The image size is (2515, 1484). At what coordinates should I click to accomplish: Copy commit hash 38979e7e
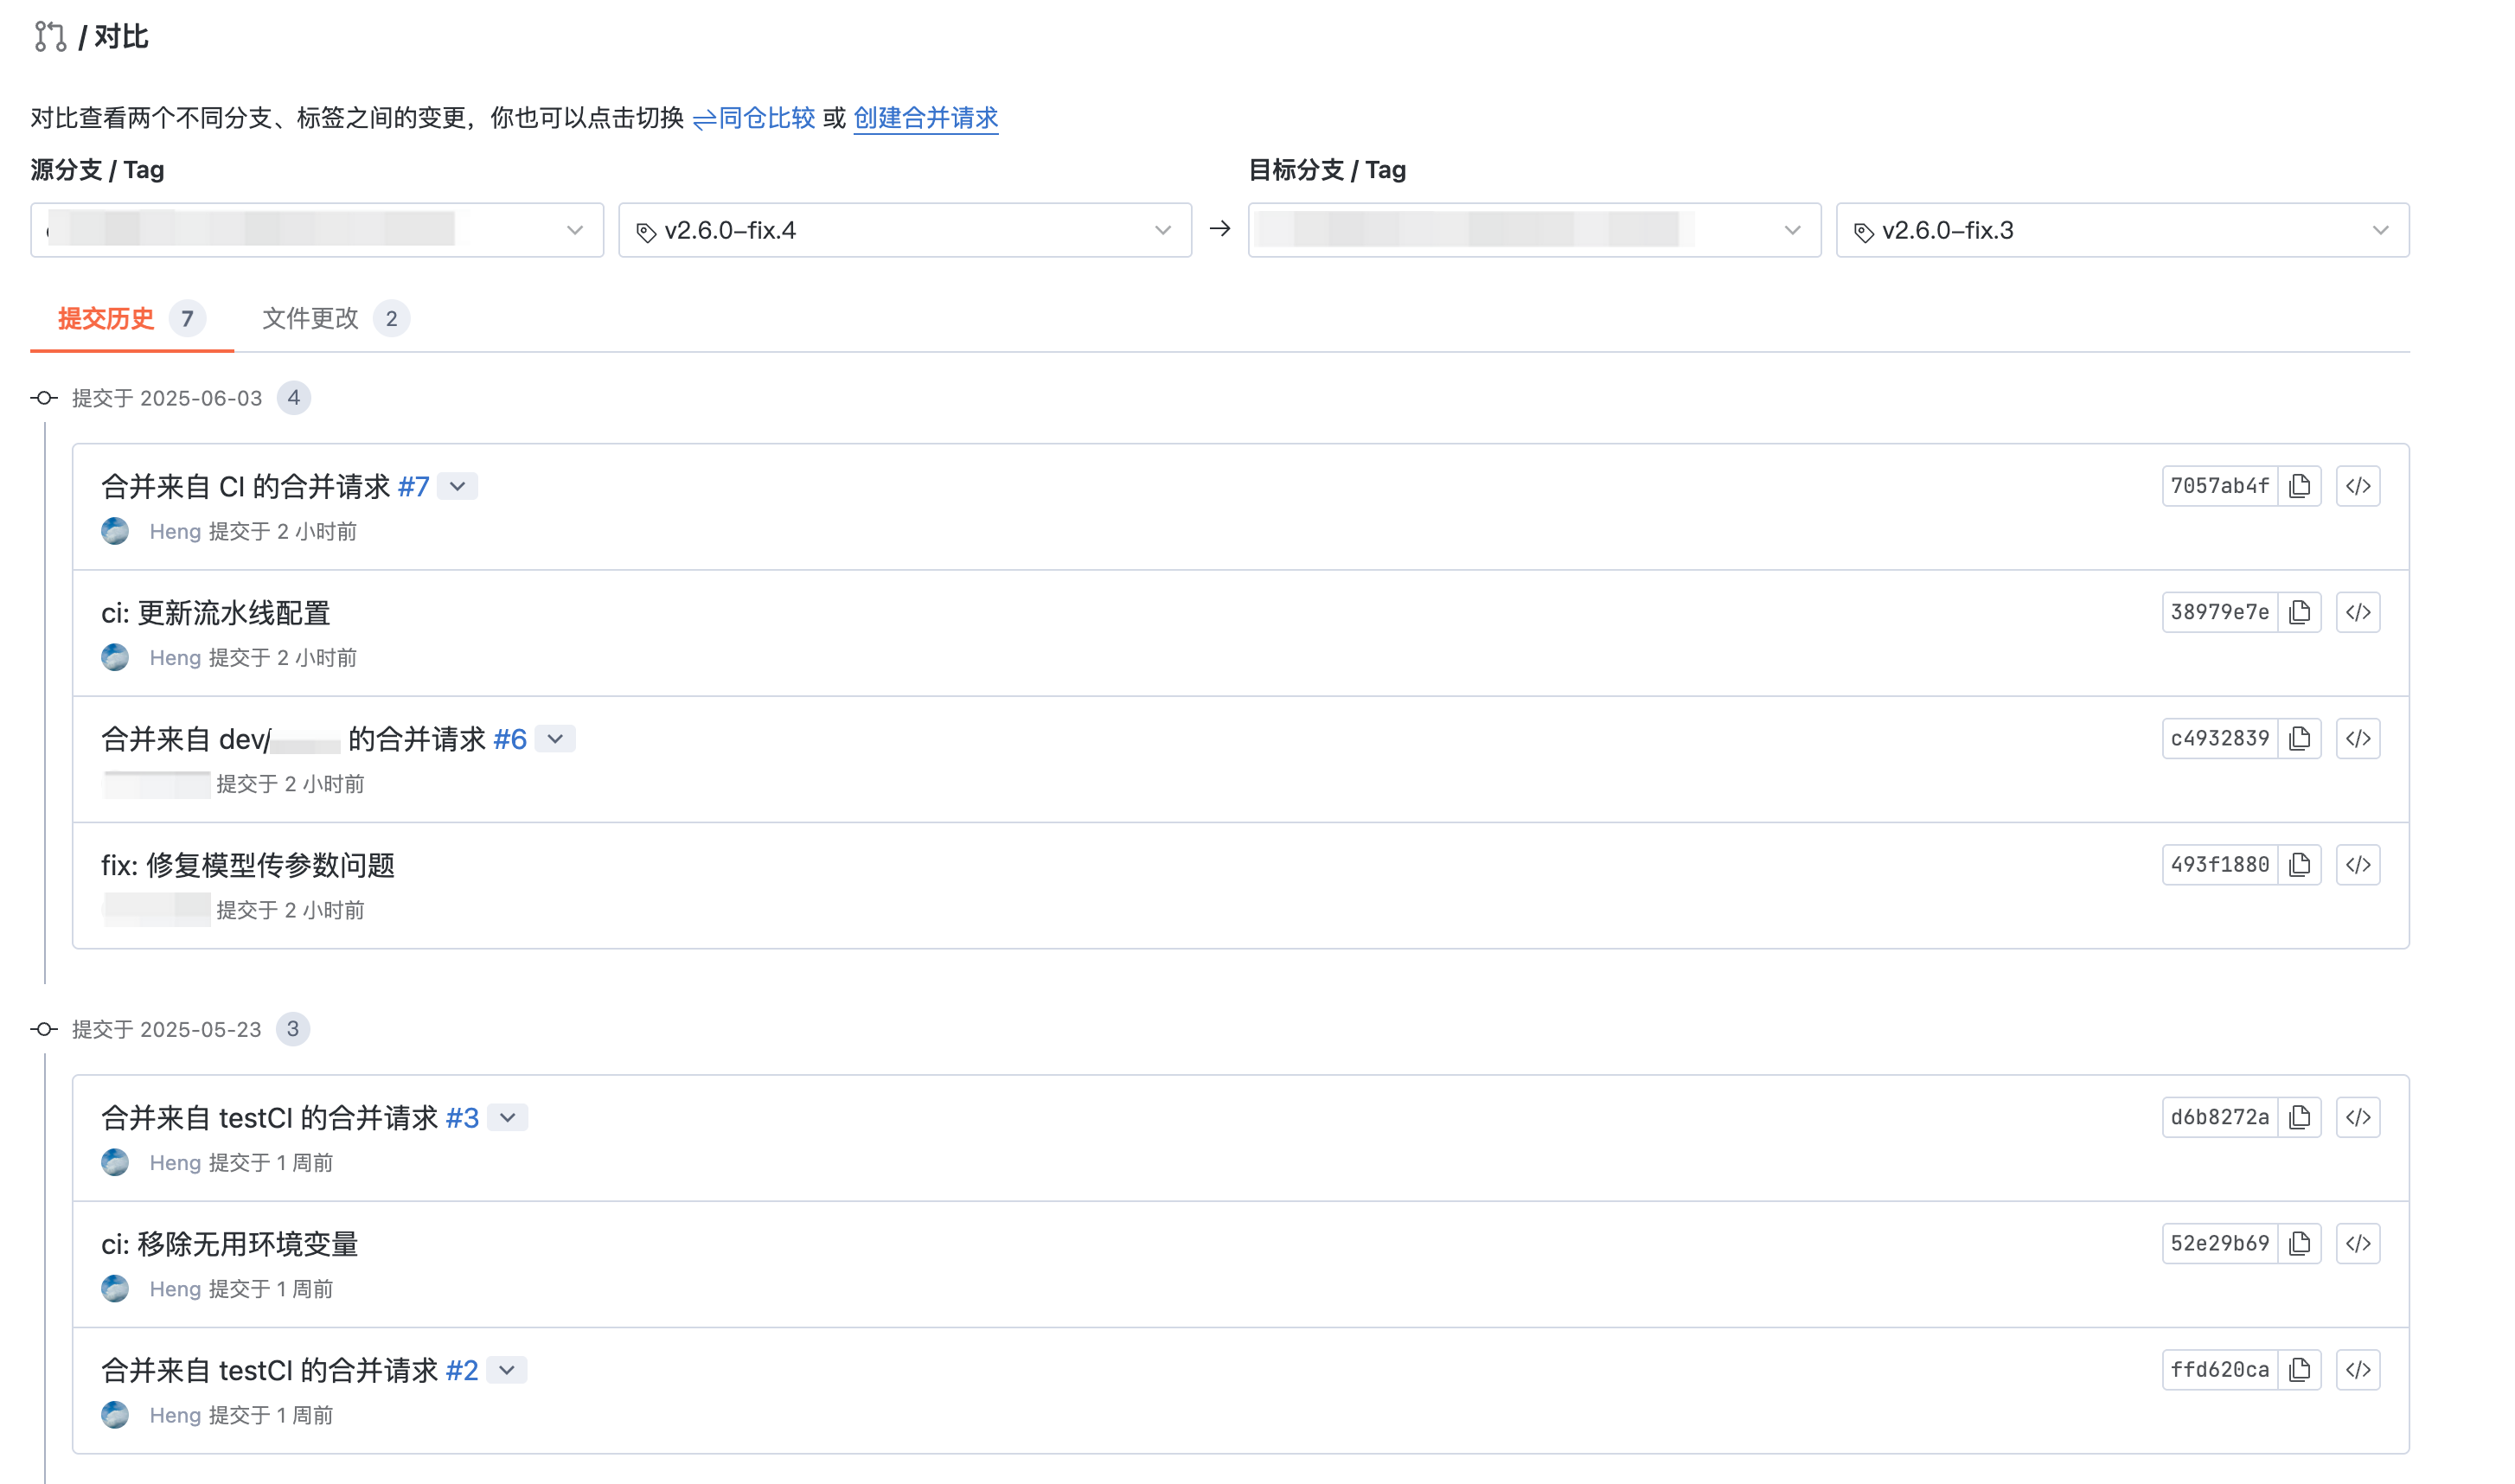pyautogui.click(x=2299, y=611)
